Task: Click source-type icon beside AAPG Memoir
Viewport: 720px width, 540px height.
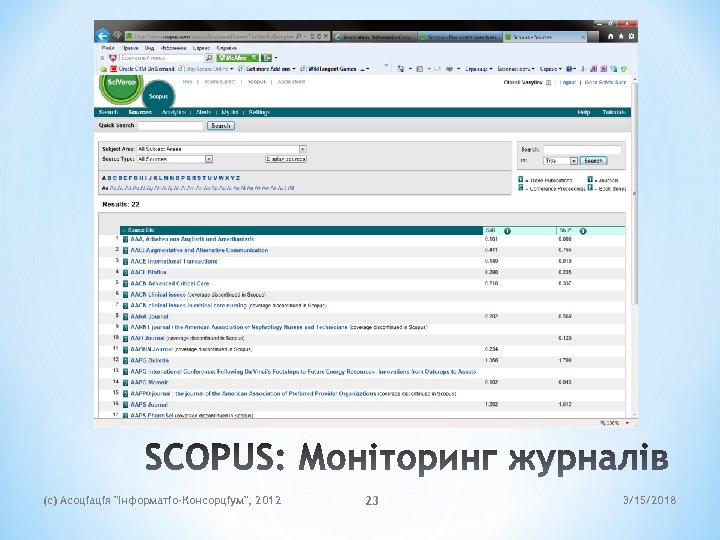Action: (125, 382)
